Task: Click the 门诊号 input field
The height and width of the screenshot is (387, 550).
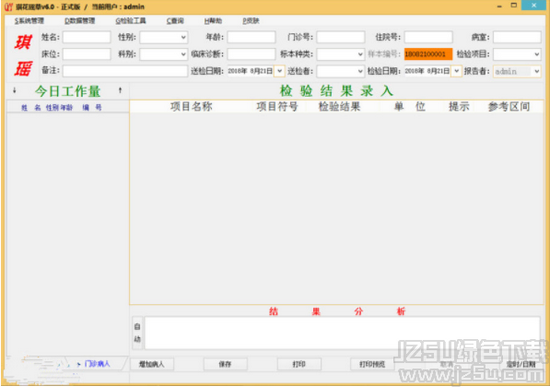Action: (x=341, y=37)
